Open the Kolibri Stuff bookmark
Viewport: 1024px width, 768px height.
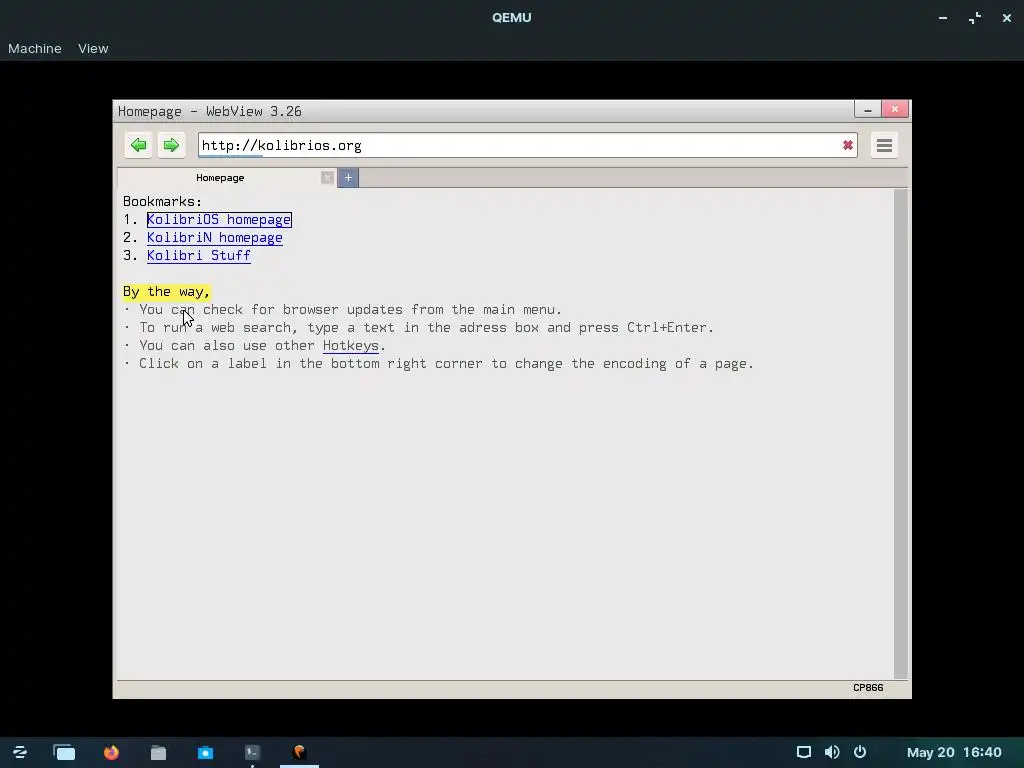click(x=199, y=255)
